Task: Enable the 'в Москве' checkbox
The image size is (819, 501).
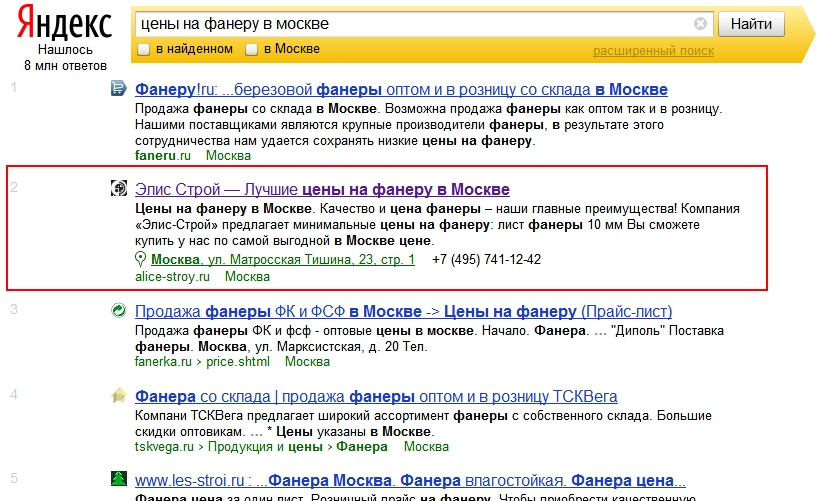Action: click(252, 50)
